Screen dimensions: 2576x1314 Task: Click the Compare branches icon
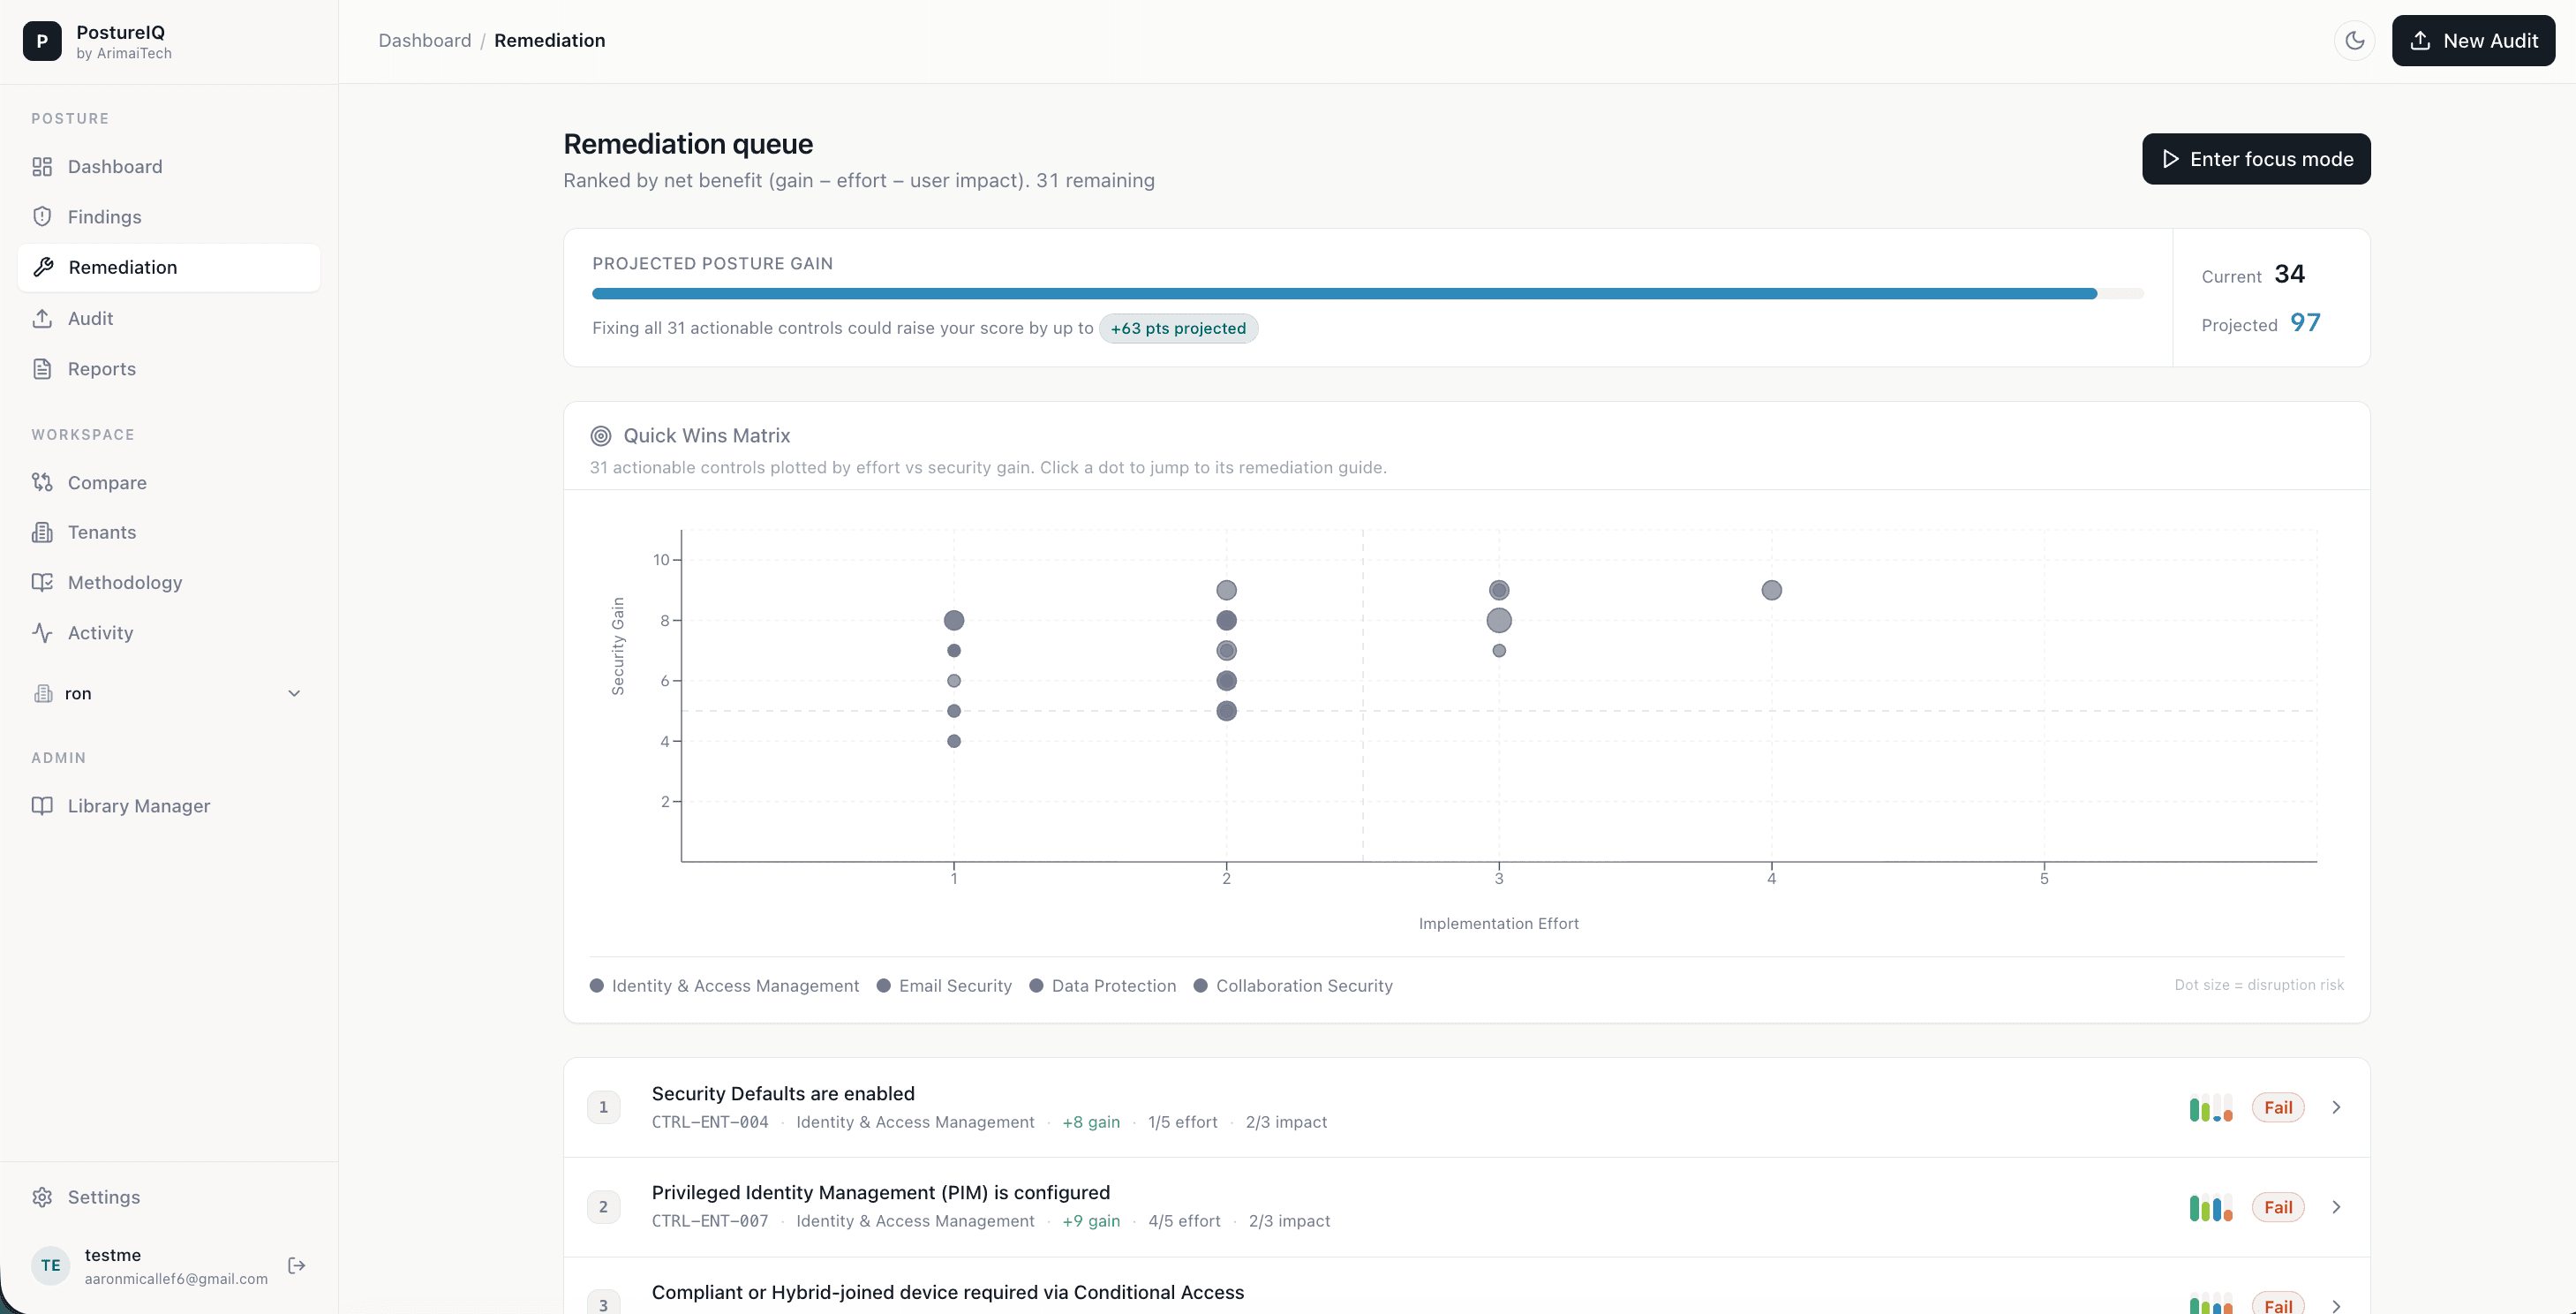[x=42, y=482]
